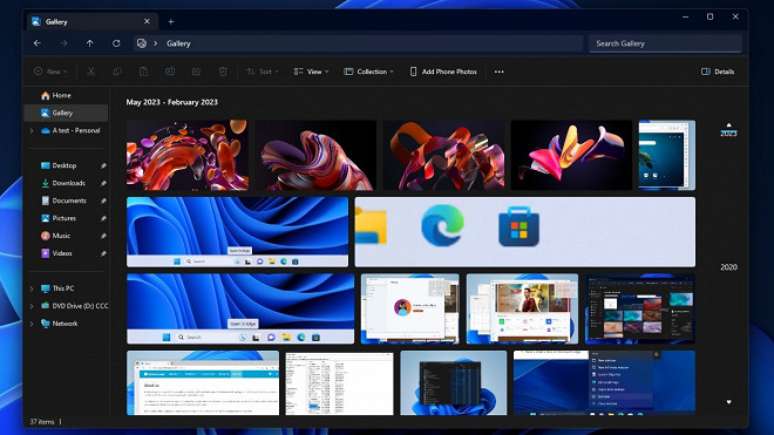The height and width of the screenshot is (435, 774).
Task: Open the Desktop folder in sidebar
Action: 59,166
